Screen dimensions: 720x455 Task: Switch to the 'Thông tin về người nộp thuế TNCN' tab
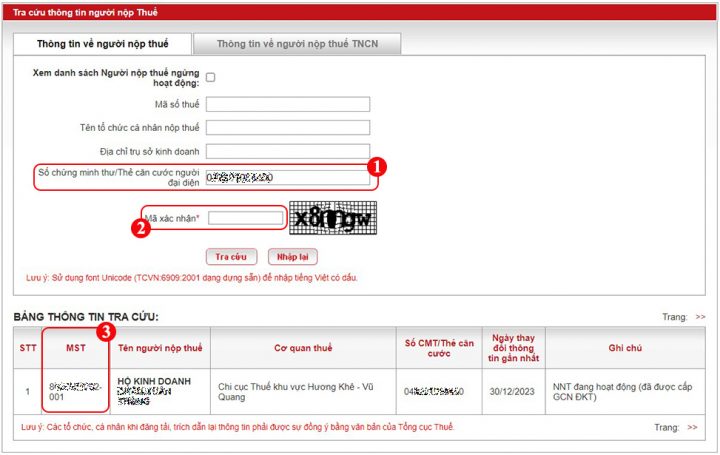coord(295,44)
